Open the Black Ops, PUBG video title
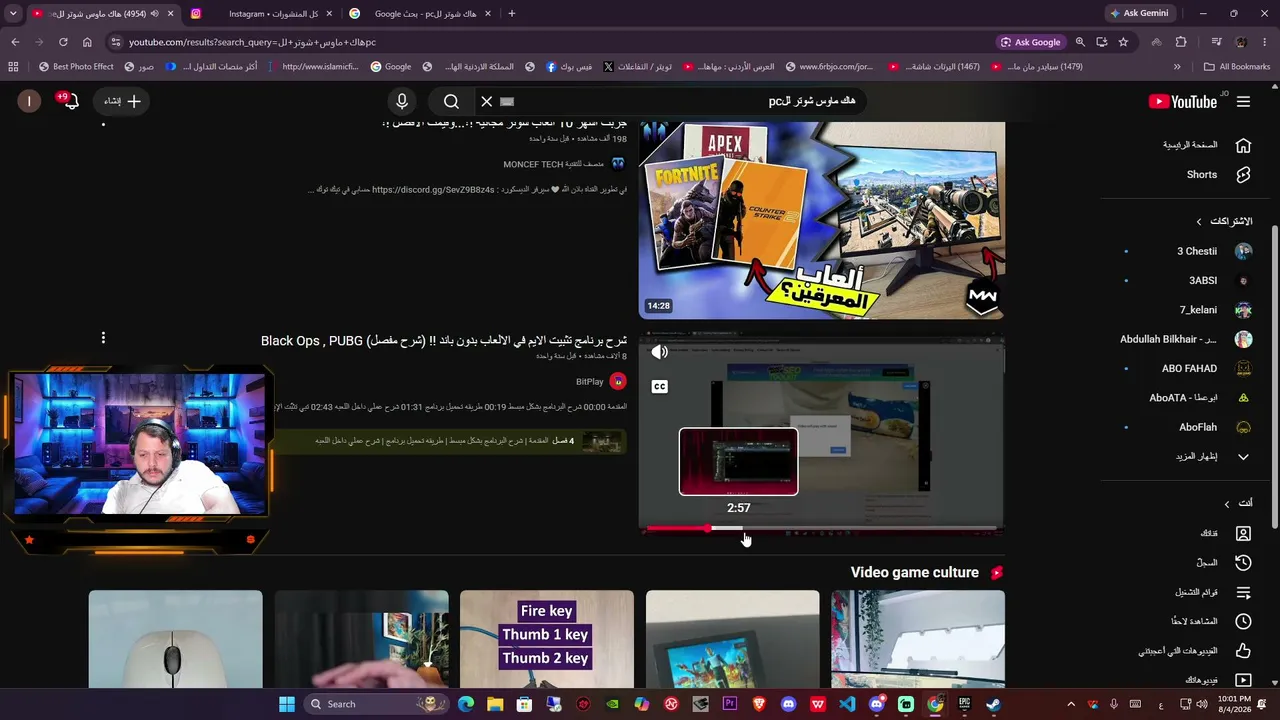 pos(444,341)
